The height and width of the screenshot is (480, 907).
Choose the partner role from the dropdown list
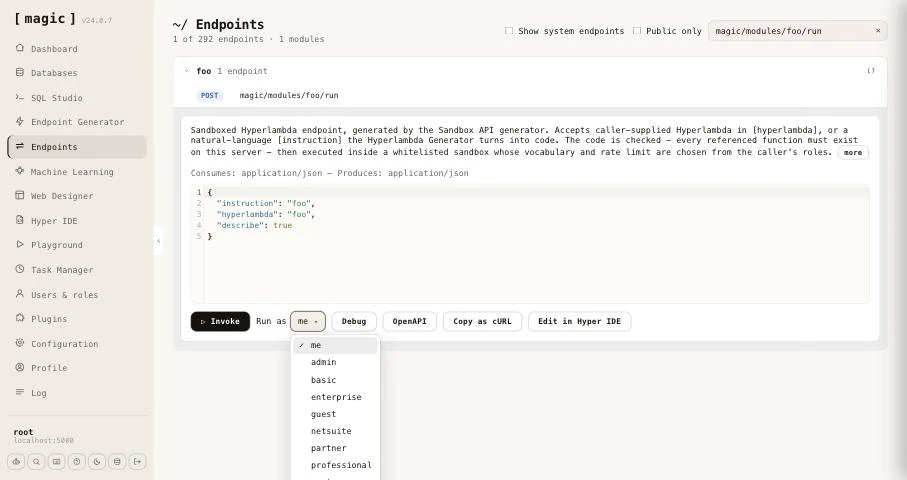(335, 448)
